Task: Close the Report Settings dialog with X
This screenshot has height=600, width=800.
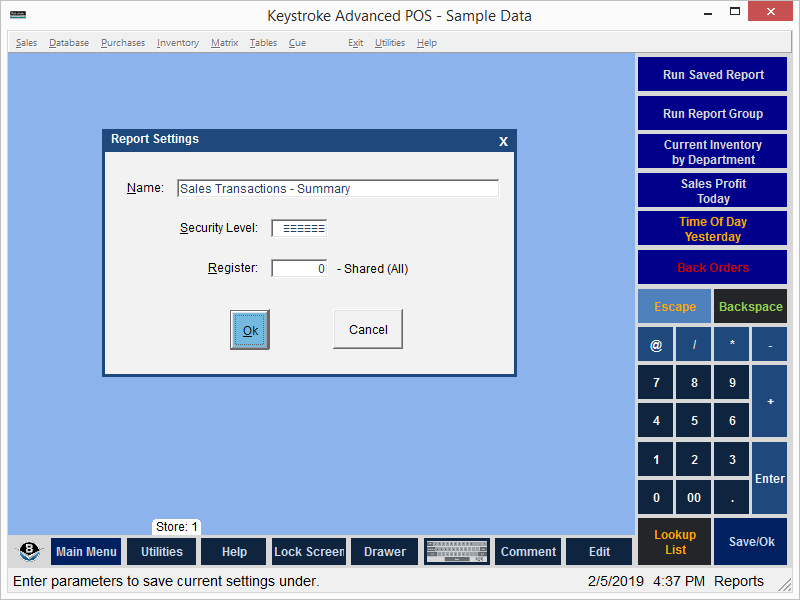Action: pos(503,141)
